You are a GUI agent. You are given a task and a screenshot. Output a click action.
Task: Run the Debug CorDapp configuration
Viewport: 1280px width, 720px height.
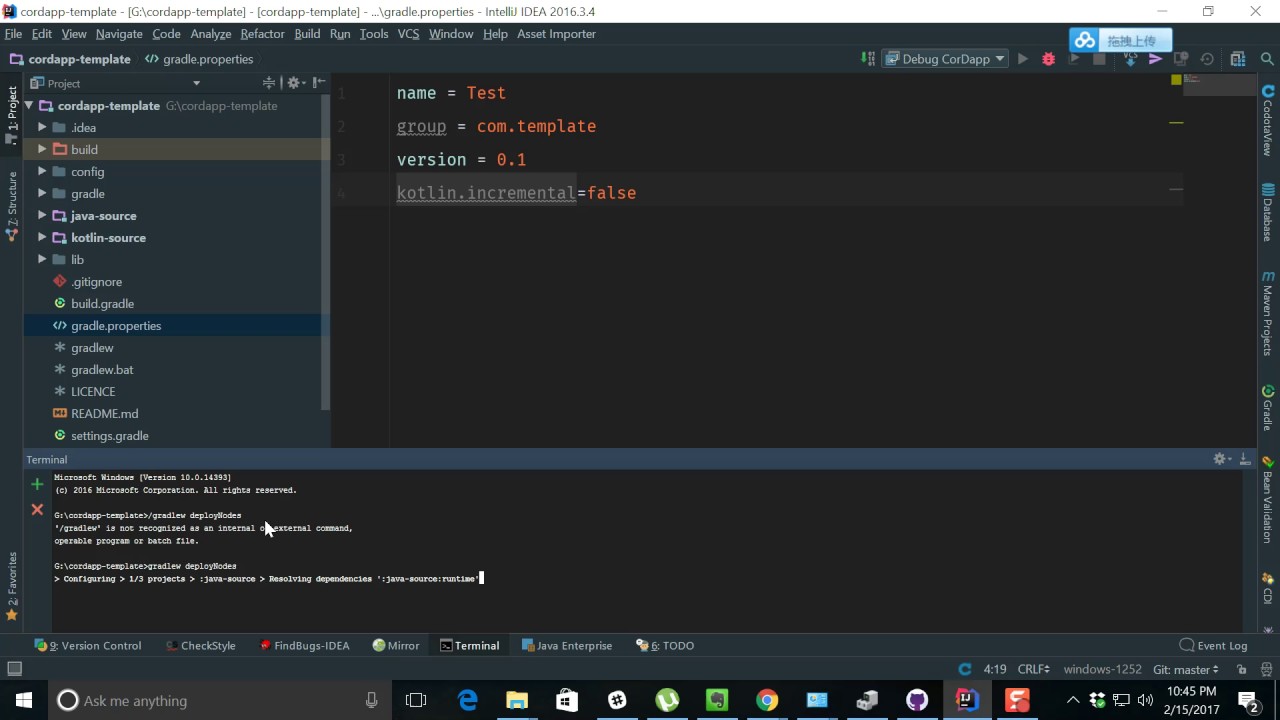[x=1022, y=59]
